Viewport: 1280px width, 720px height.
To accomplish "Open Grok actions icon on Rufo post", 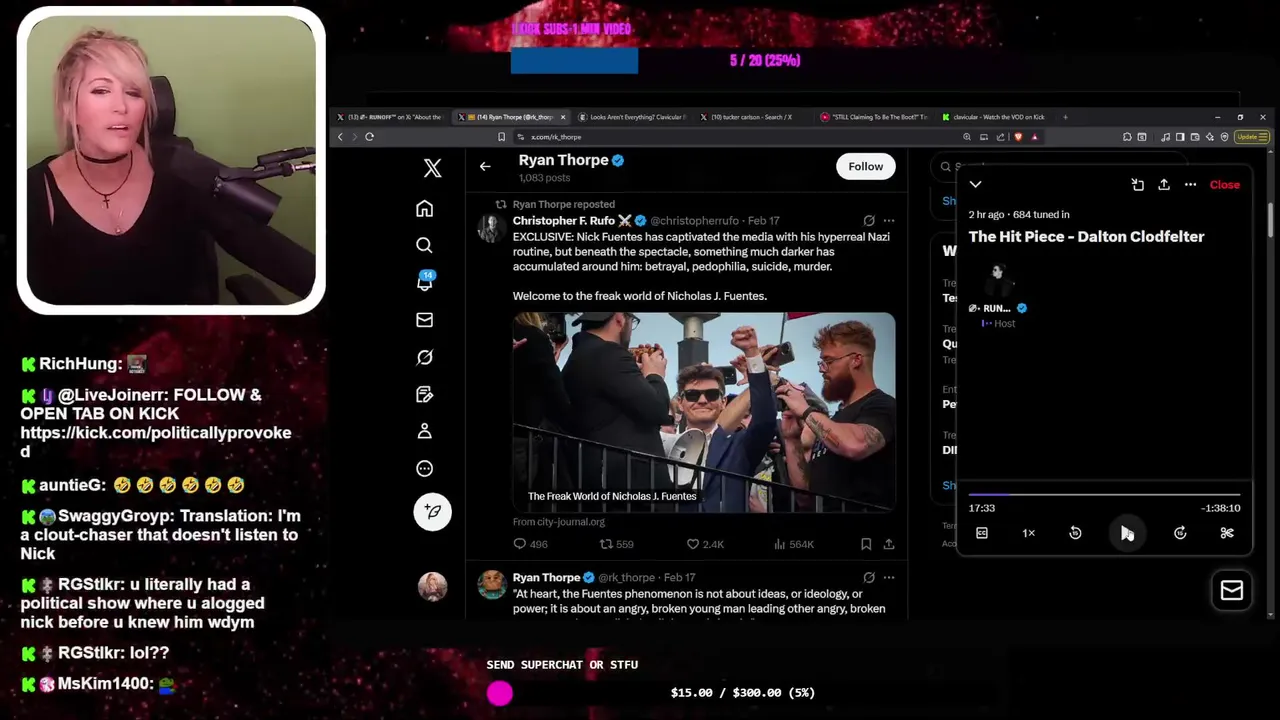I will point(869,221).
